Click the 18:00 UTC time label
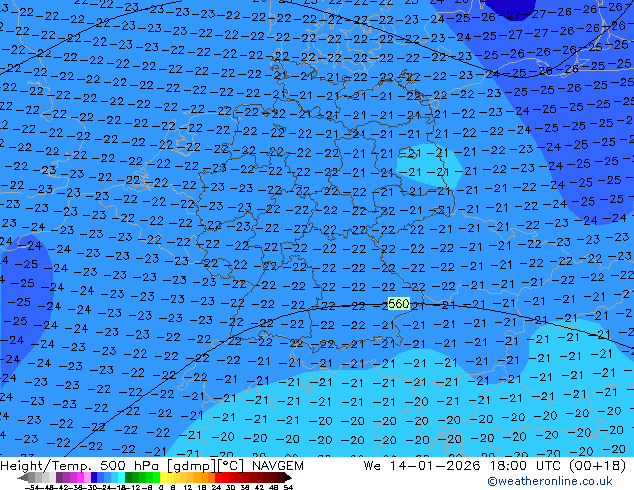Viewport: 634px width, 490px height. pyautogui.click(x=526, y=466)
